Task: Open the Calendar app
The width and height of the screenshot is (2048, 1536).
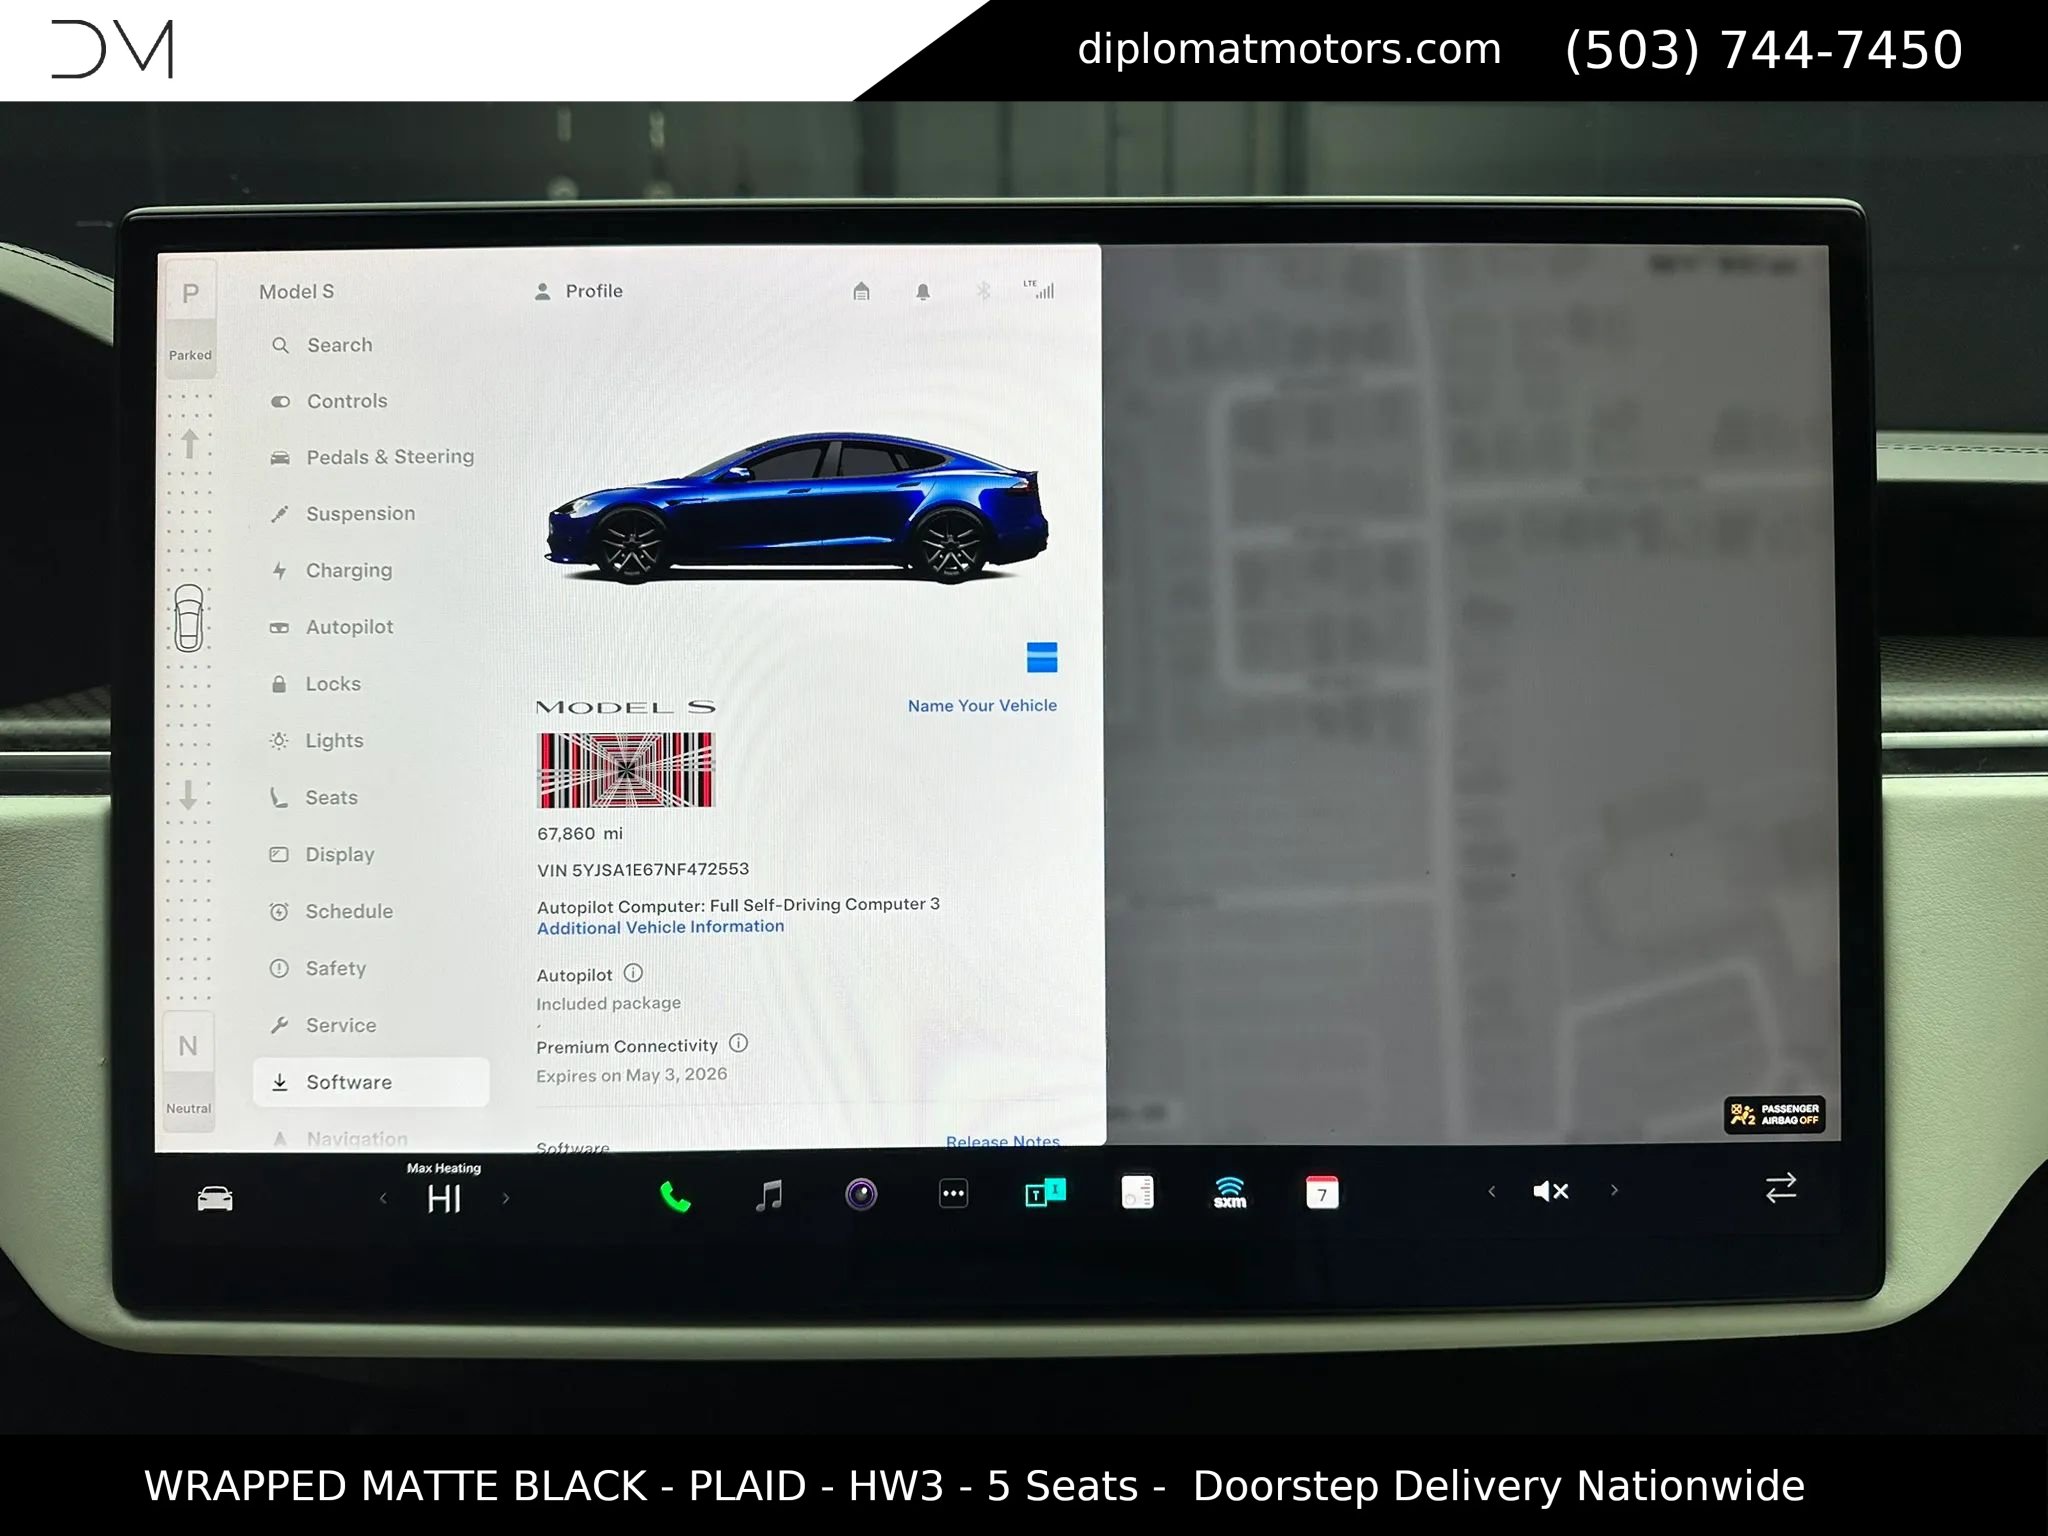Action: (x=1322, y=1193)
